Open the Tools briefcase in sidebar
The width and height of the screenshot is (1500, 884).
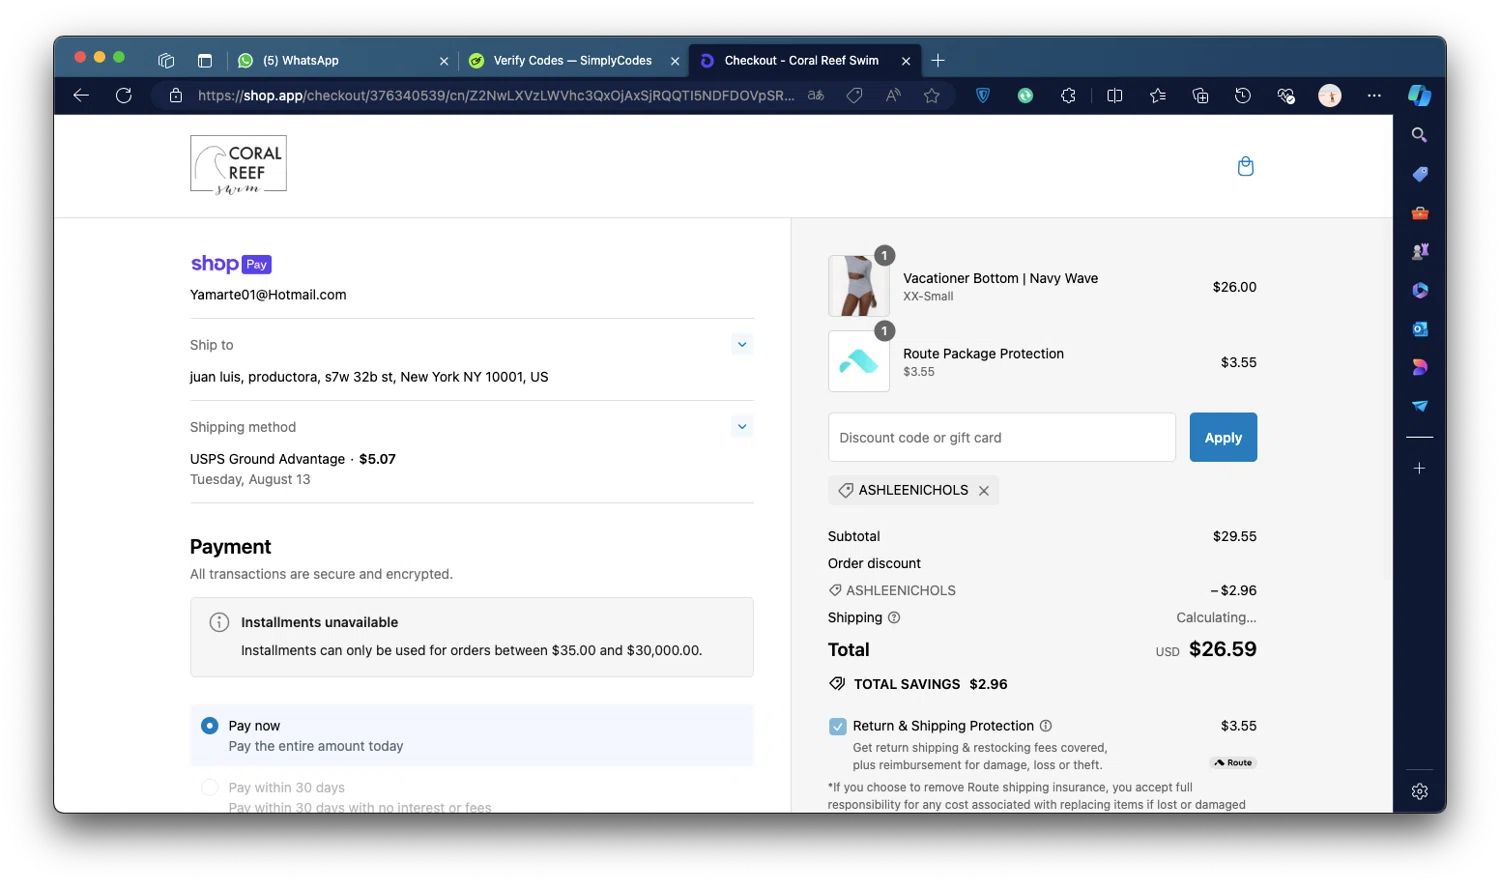click(x=1419, y=213)
